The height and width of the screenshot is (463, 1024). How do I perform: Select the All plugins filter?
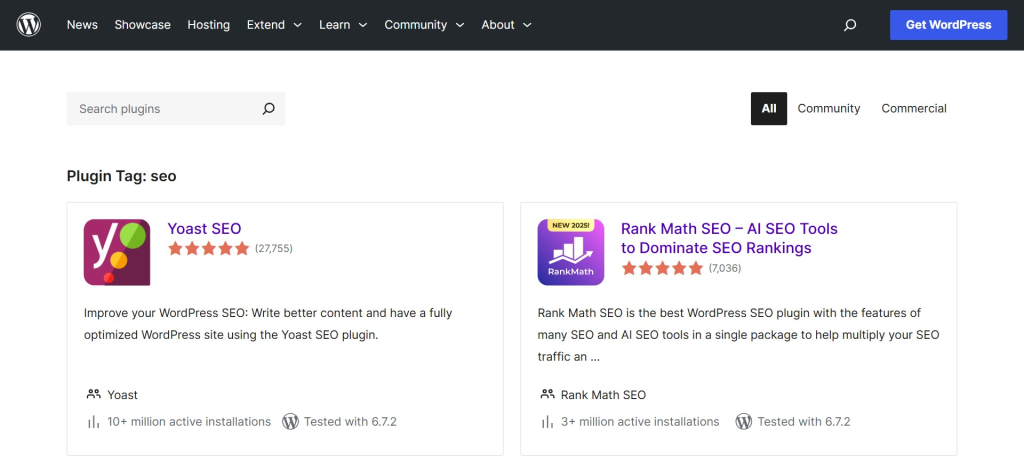tap(769, 108)
